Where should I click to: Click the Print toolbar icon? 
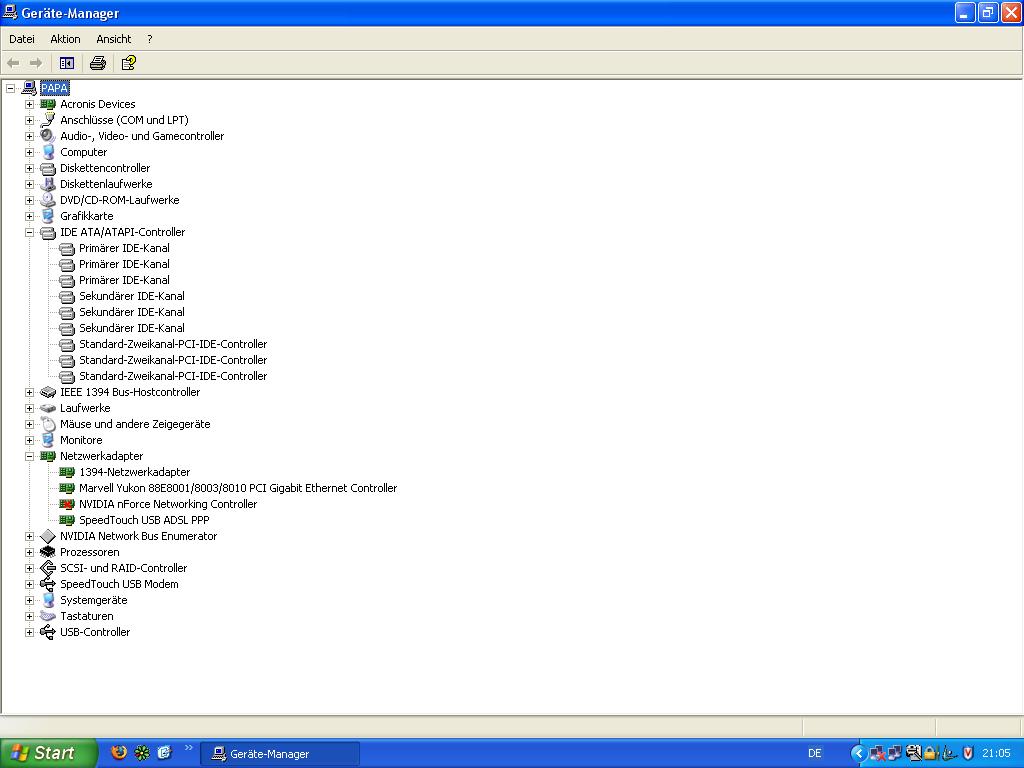tap(98, 63)
